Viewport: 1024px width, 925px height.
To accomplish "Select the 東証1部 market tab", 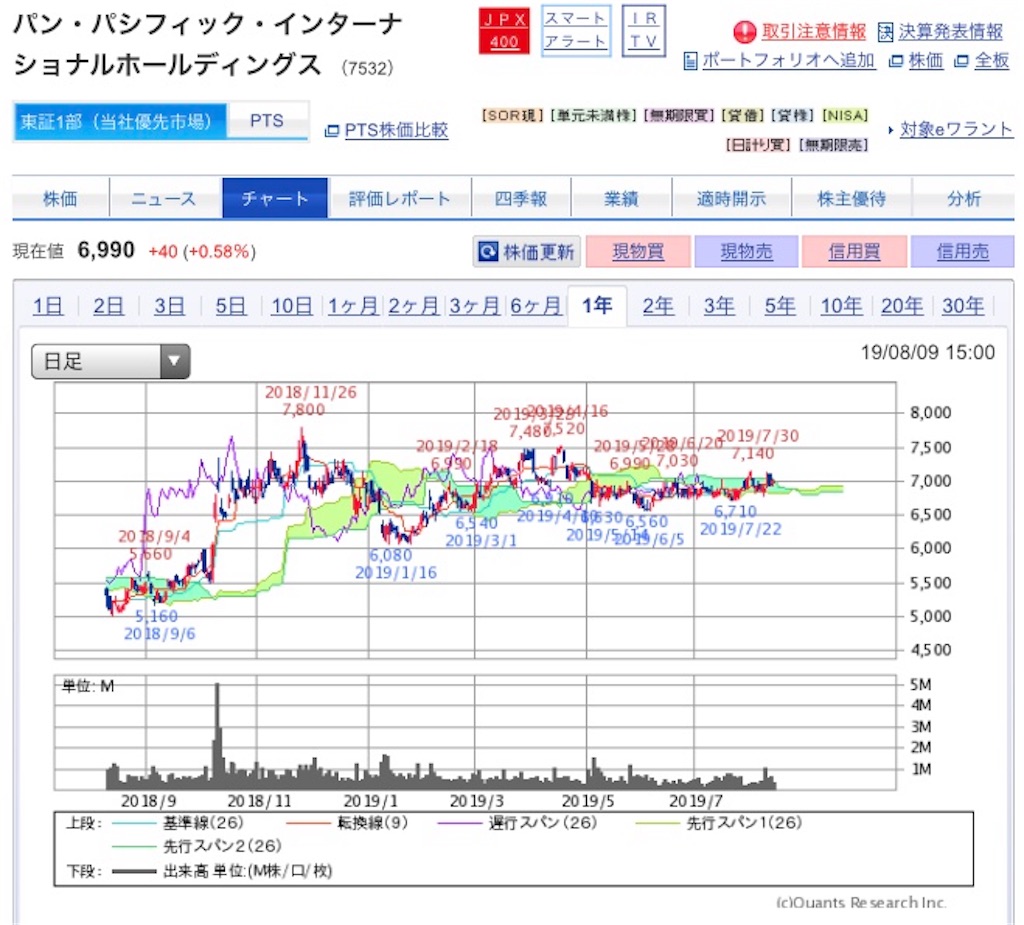I will 120,122.
